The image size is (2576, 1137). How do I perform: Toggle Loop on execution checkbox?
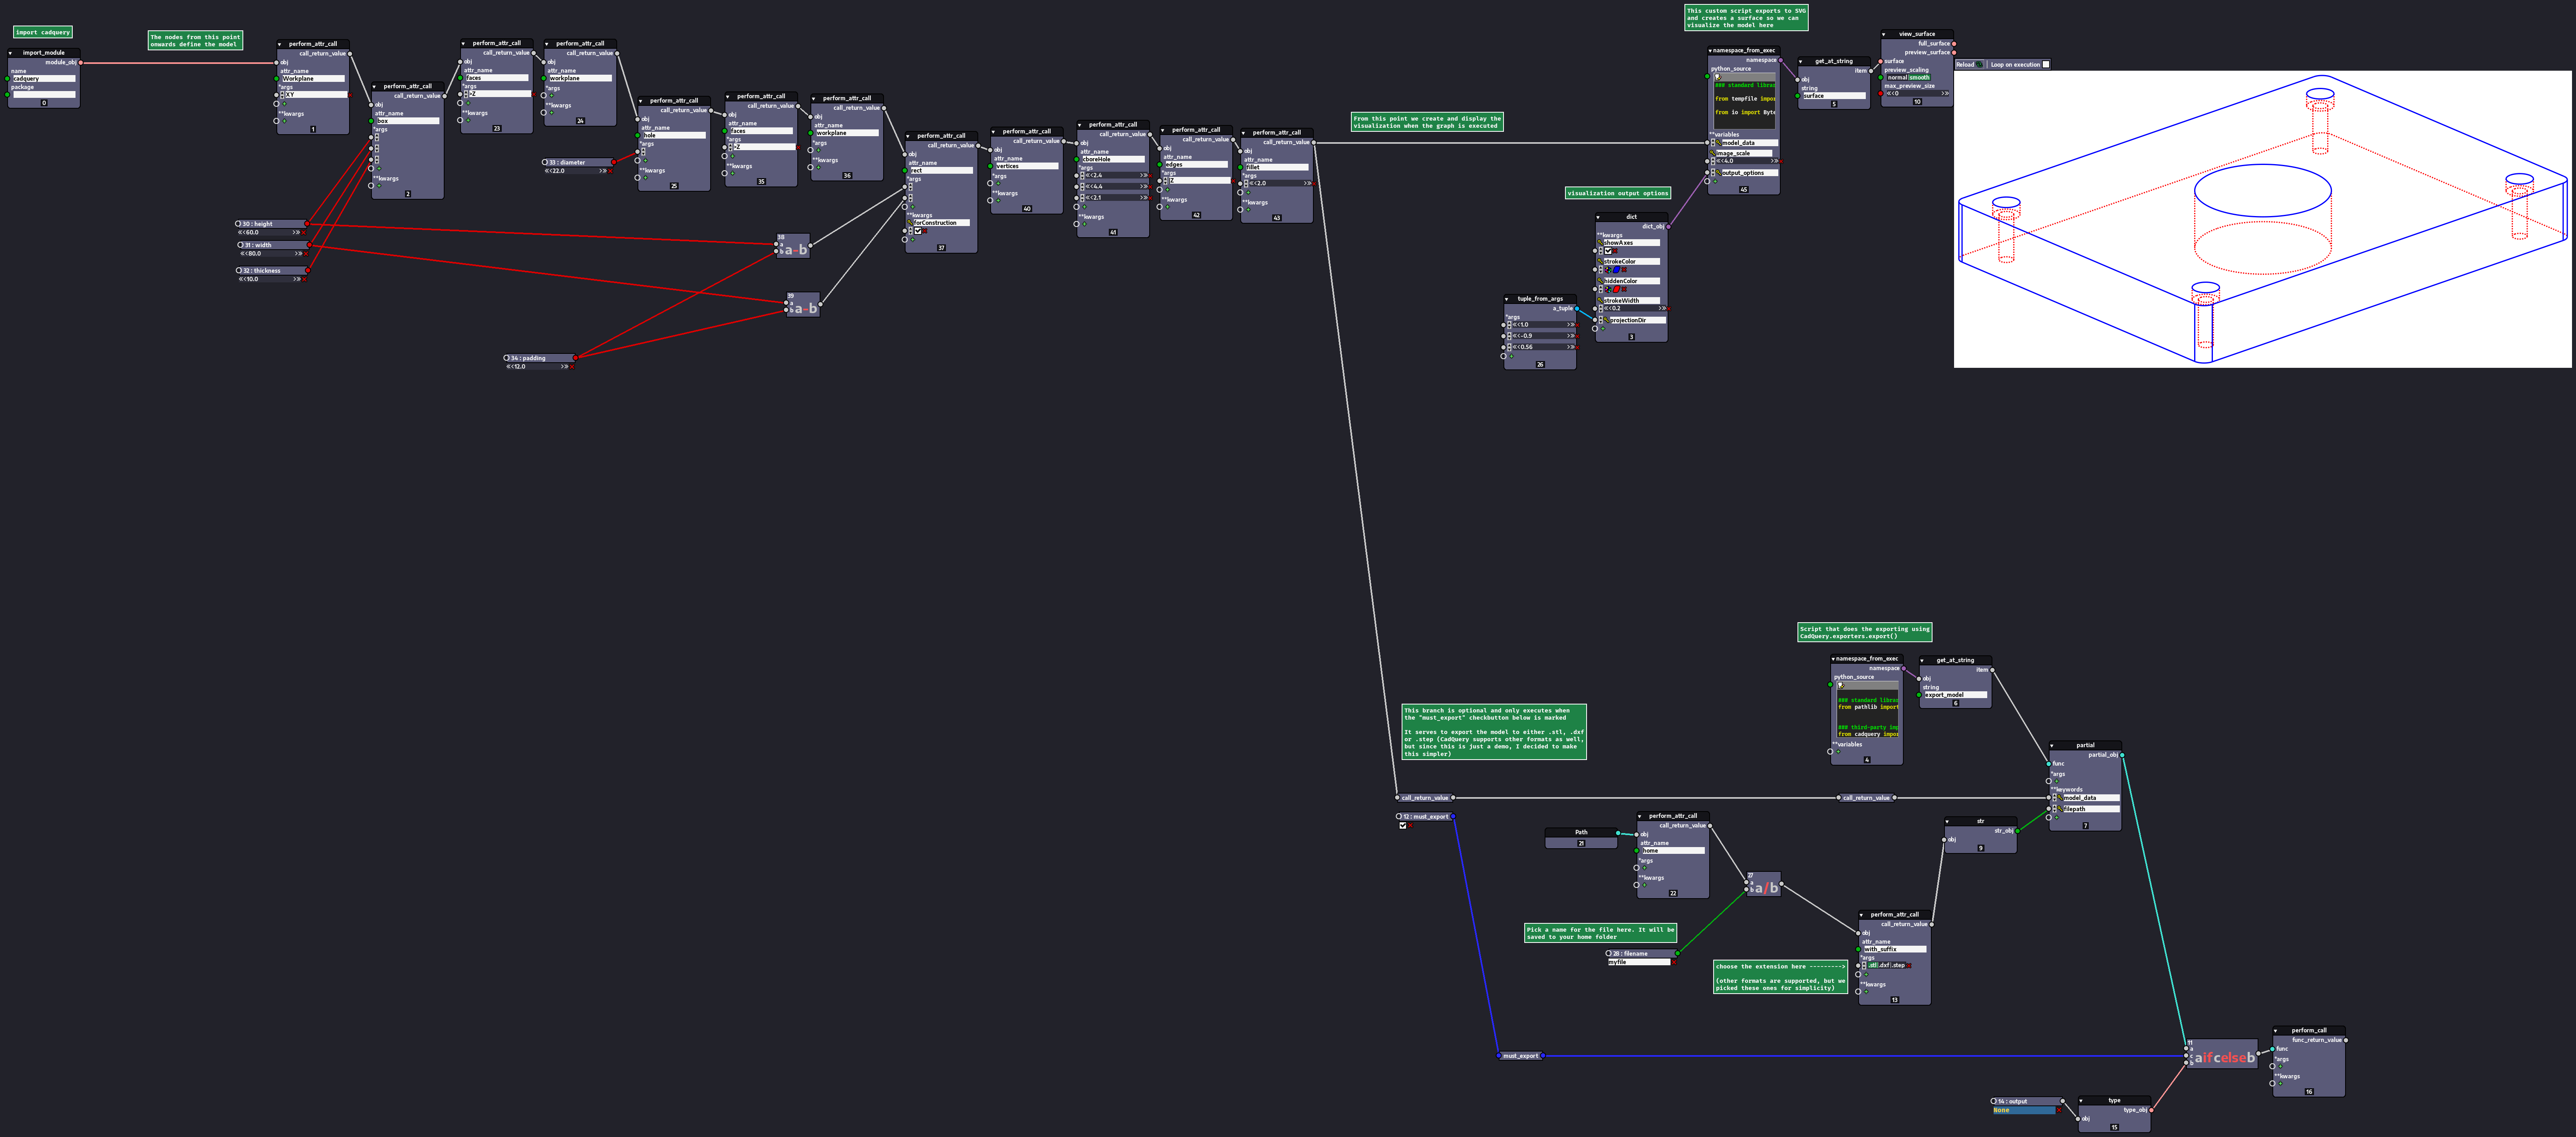pyautogui.click(x=2046, y=64)
